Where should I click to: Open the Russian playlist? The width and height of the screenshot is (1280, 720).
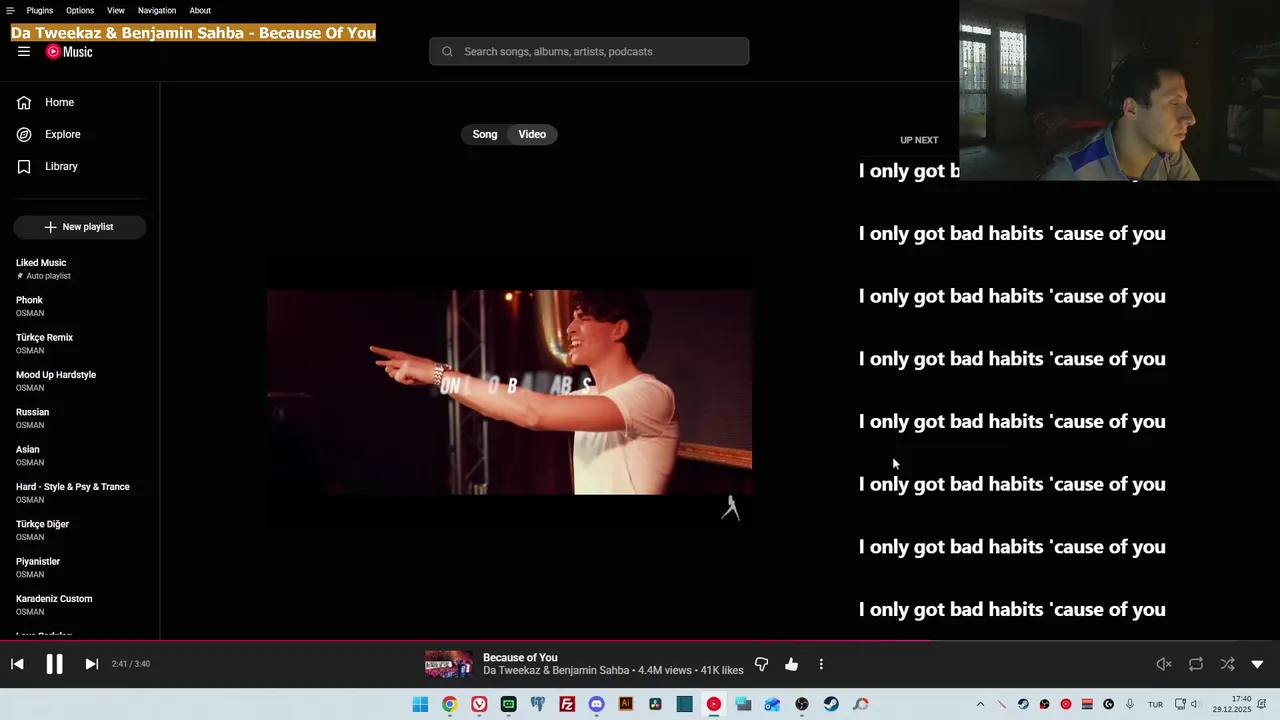80,418
